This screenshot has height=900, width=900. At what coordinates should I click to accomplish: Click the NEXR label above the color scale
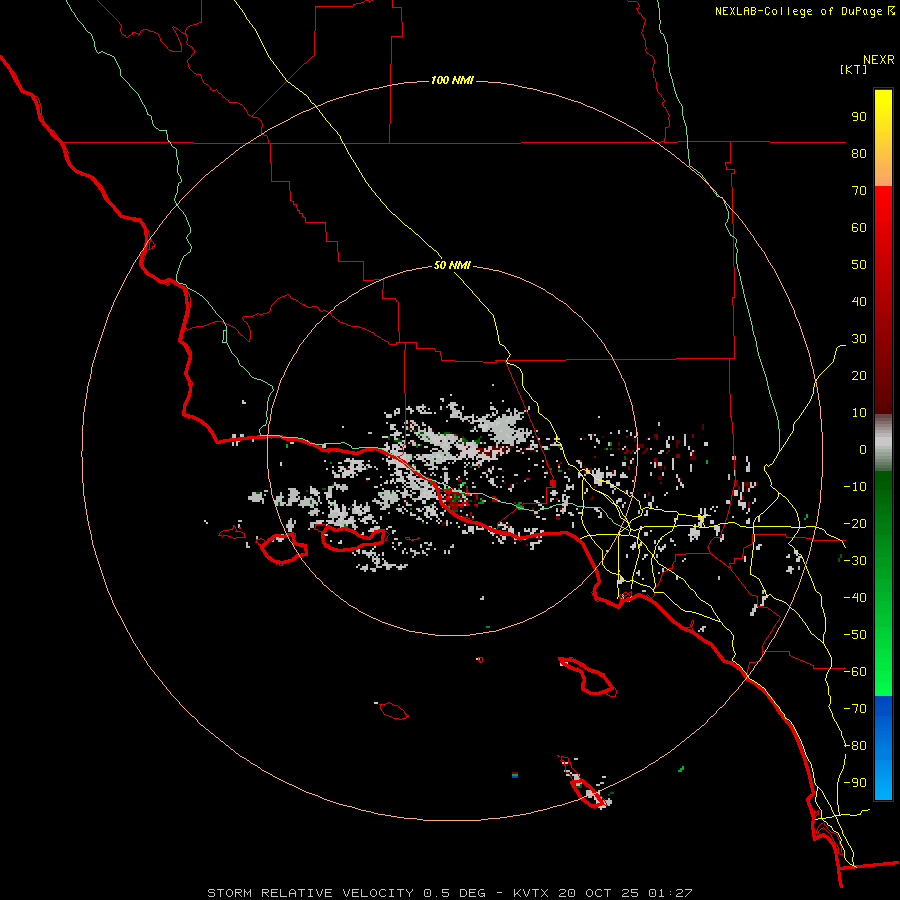[x=879, y=60]
